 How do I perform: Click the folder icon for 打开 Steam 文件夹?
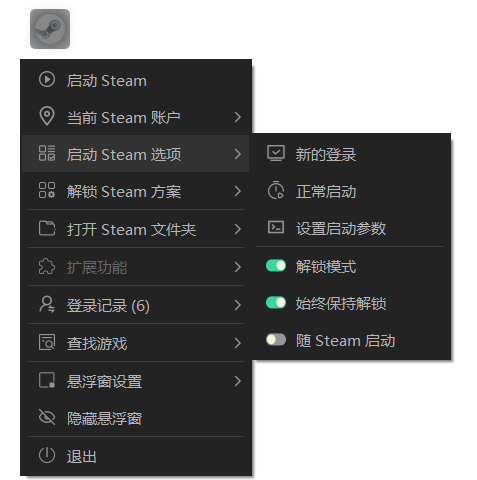47,229
